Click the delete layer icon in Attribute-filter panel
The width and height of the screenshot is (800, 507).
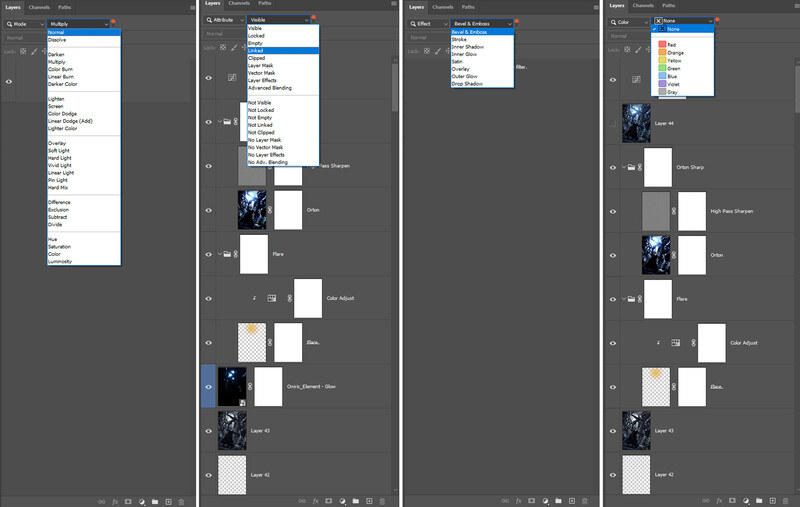pyautogui.click(x=382, y=501)
